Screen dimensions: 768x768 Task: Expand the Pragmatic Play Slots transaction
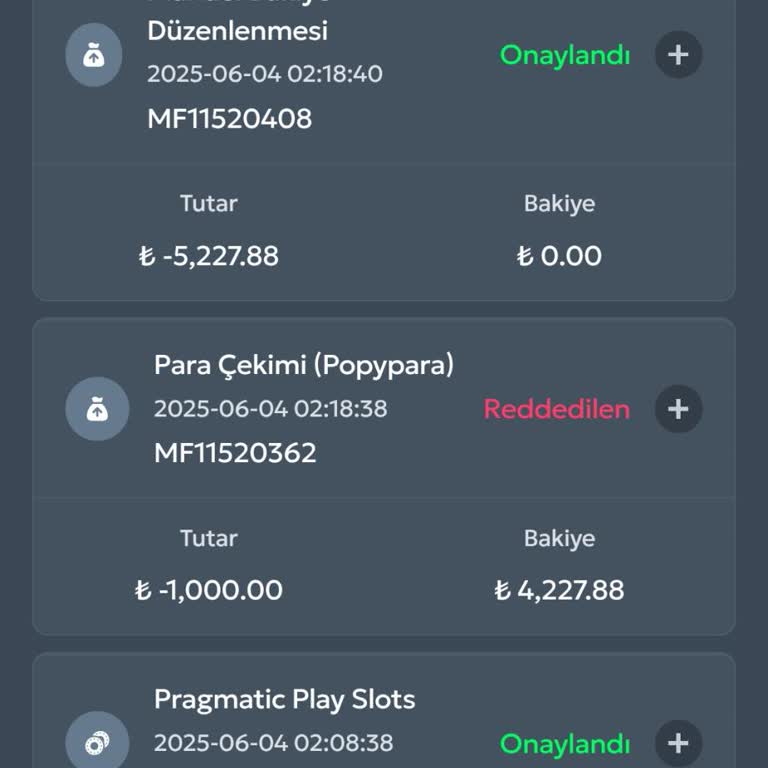point(678,743)
